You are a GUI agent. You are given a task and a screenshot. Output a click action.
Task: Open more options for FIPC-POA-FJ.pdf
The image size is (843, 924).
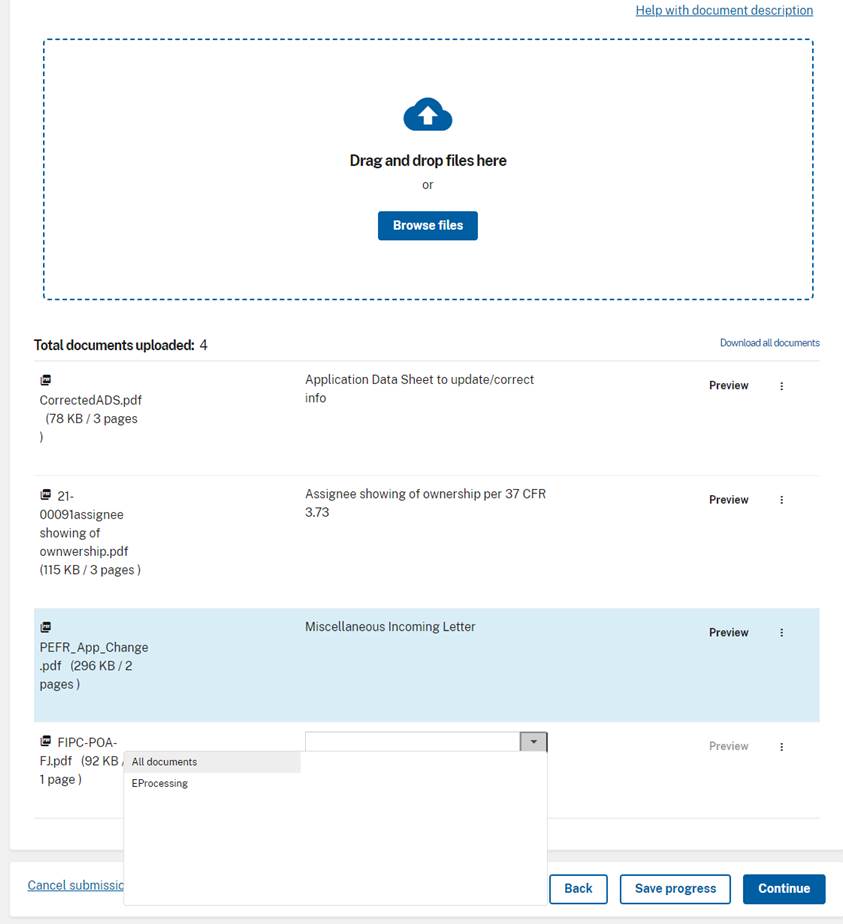coord(781,747)
